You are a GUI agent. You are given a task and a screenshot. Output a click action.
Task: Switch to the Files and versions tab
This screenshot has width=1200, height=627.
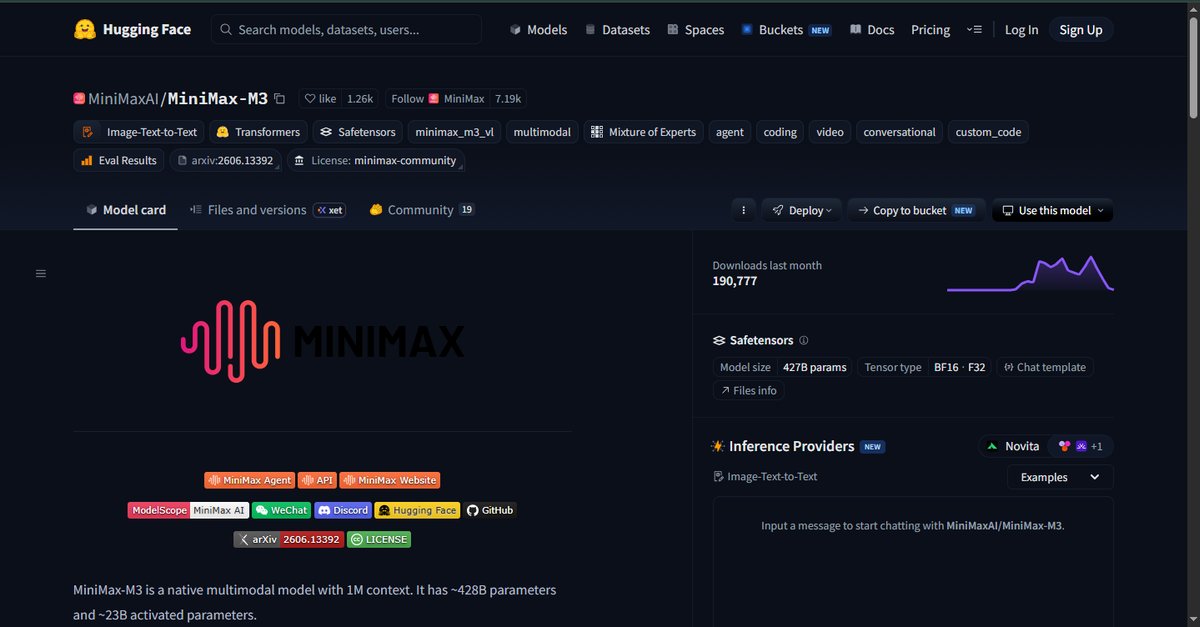(x=267, y=210)
